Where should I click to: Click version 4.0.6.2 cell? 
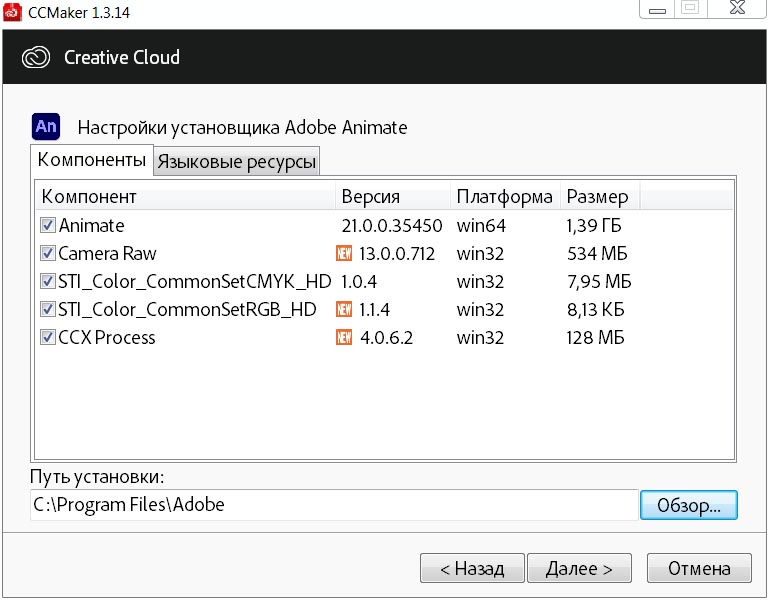click(x=386, y=338)
